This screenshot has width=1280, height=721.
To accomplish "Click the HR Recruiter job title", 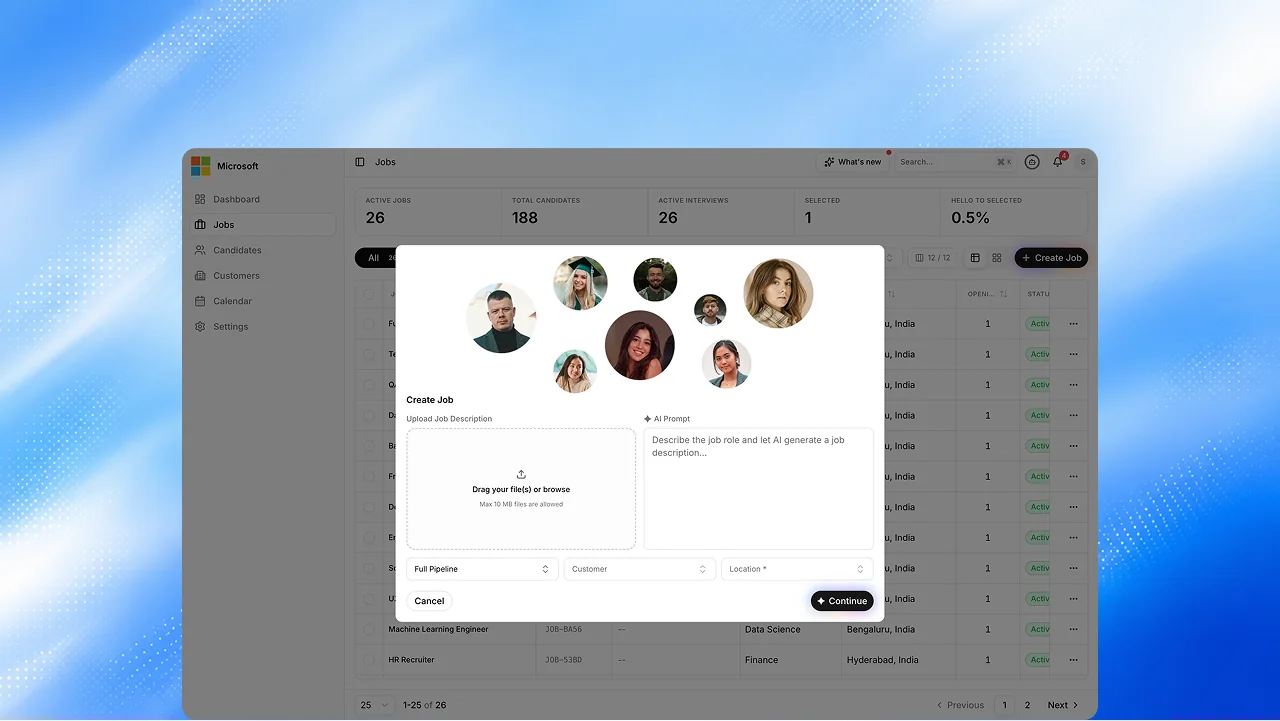I will [x=411, y=660].
